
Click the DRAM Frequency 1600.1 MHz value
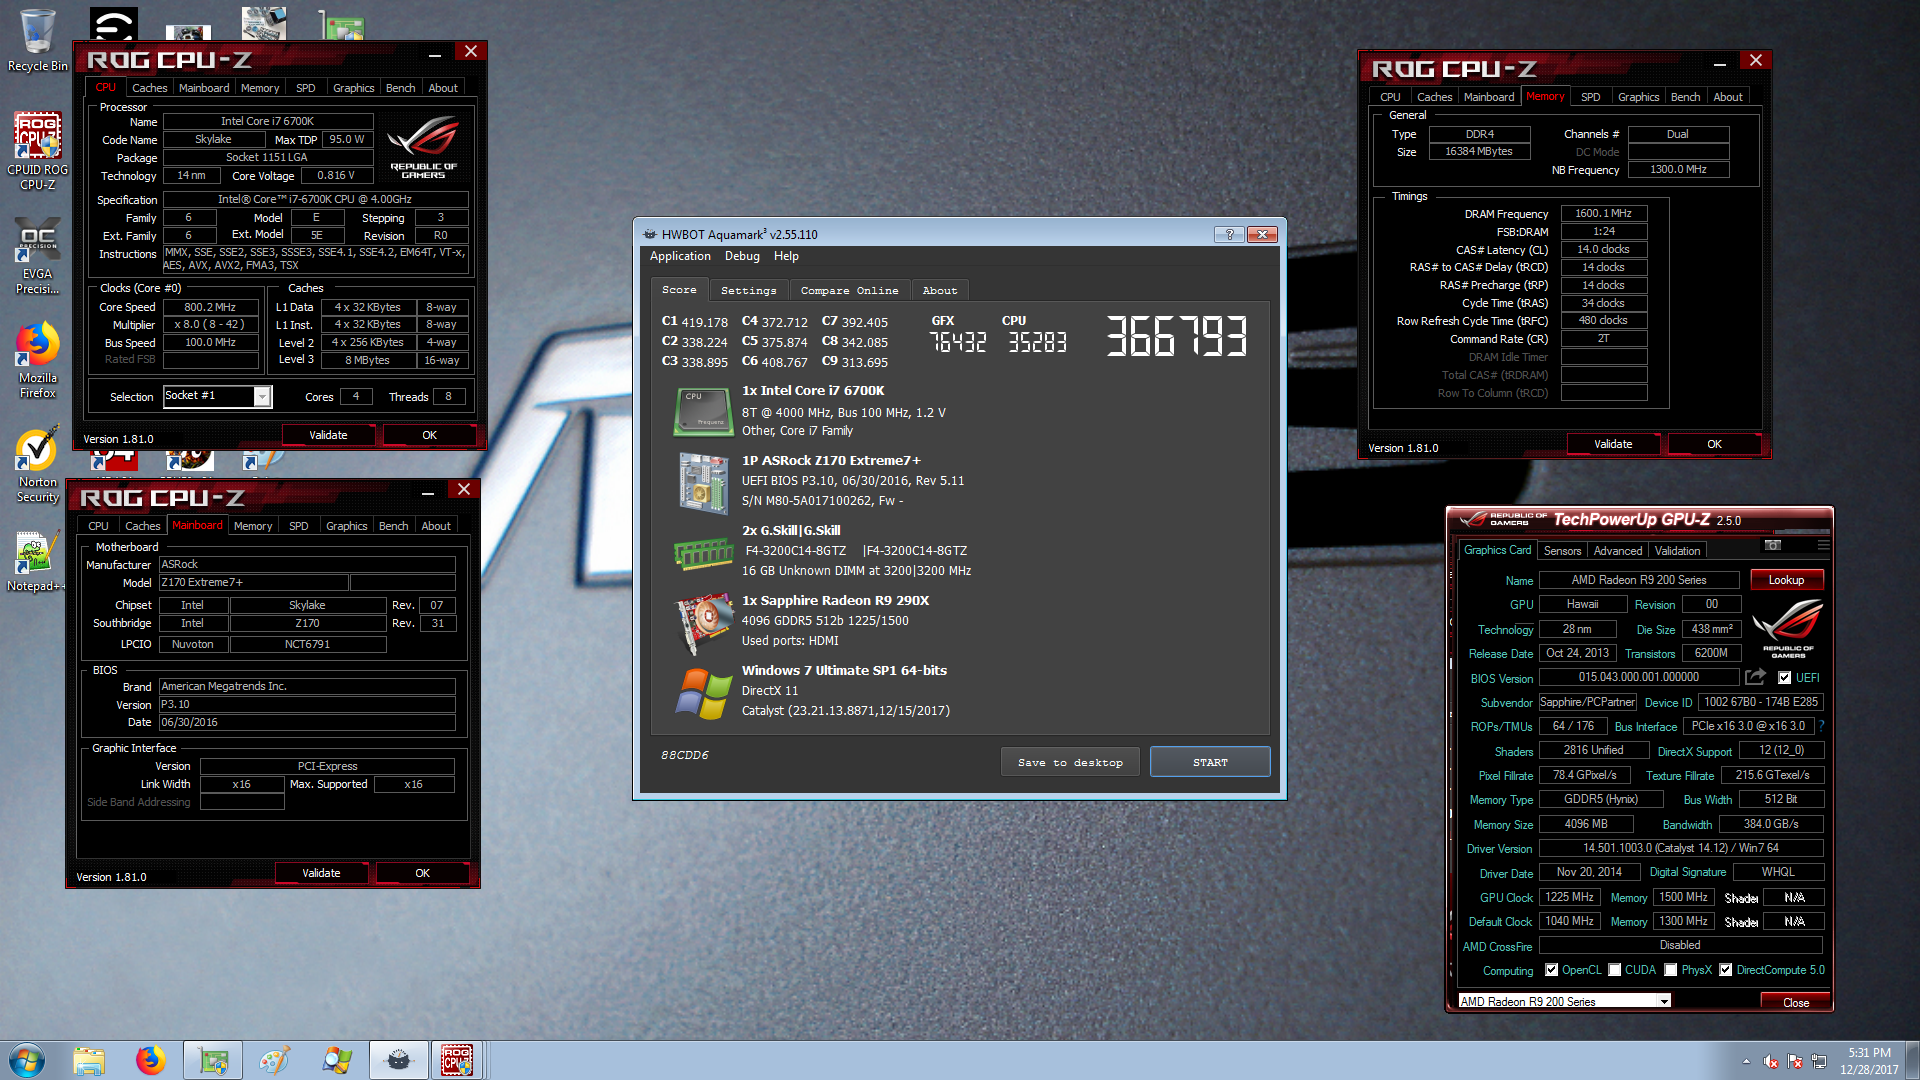coord(1603,213)
